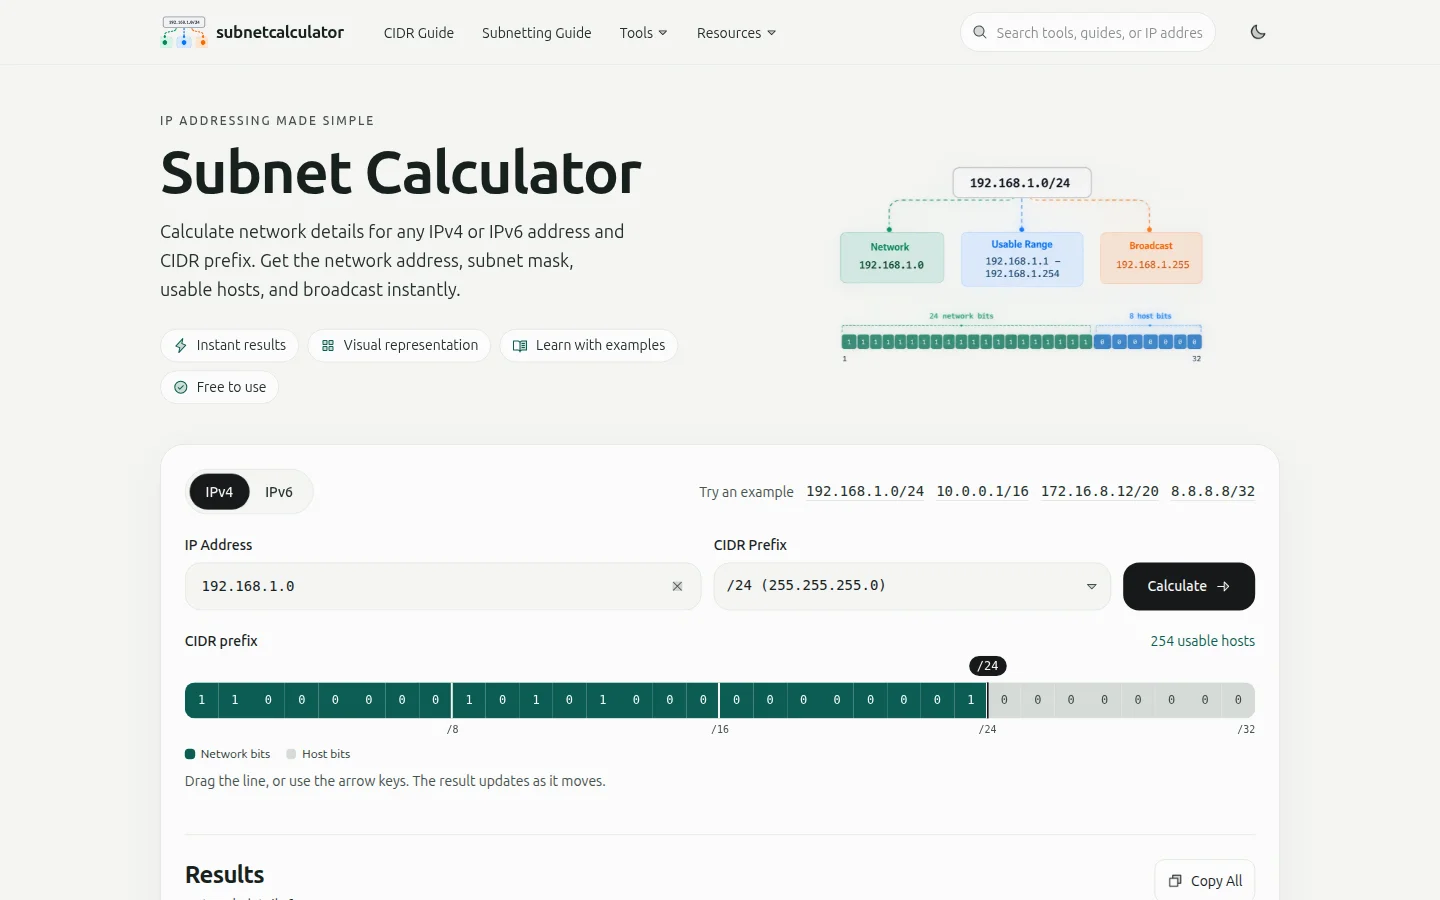Try the example 172.16.8.12/20
1440x900 pixels.
pos(1100,491)
